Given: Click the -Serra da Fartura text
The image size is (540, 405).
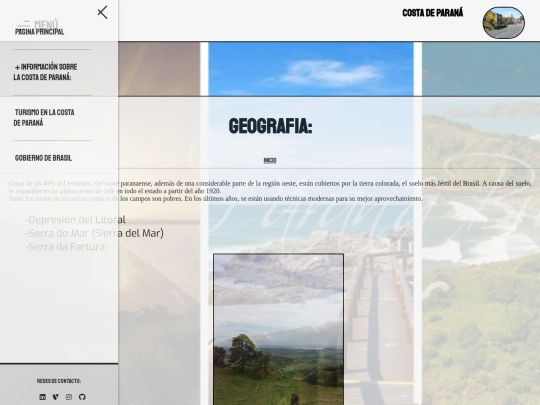Looking at the screenshot, I should (65, 247).
